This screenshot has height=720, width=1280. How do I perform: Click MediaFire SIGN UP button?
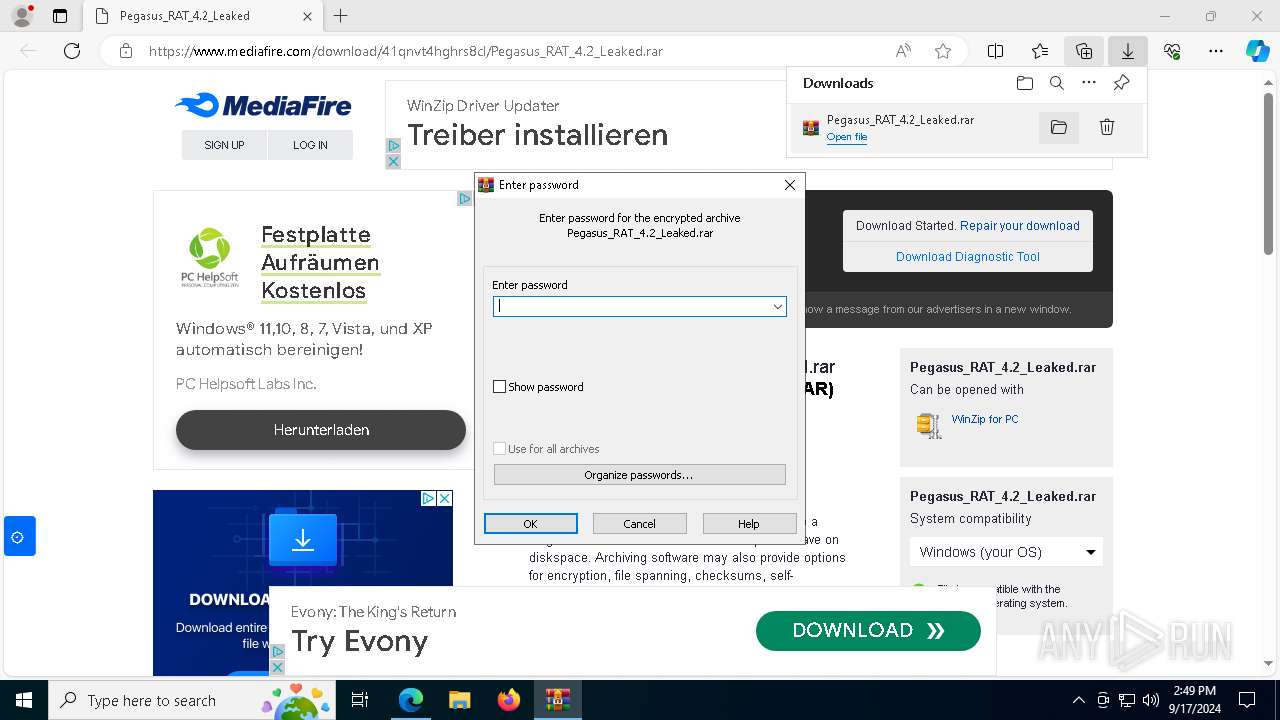click(224, 145)
